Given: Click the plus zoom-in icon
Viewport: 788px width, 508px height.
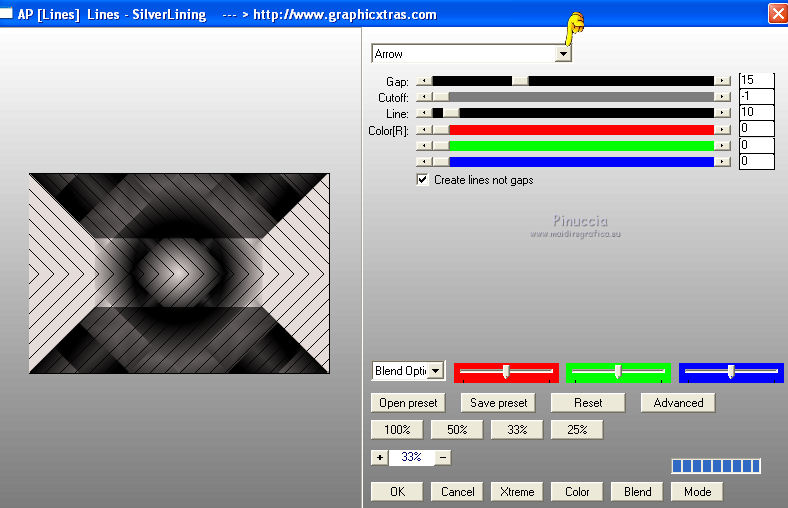Looking at the screenshot, I should click(x=379, y=457).
